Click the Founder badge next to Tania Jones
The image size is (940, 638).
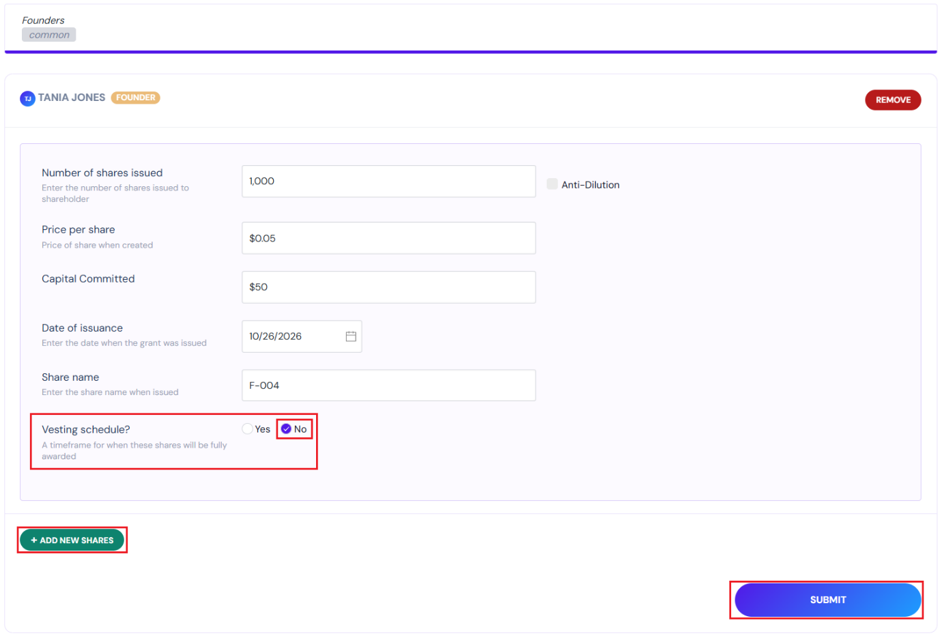click(x=135, y=97)
